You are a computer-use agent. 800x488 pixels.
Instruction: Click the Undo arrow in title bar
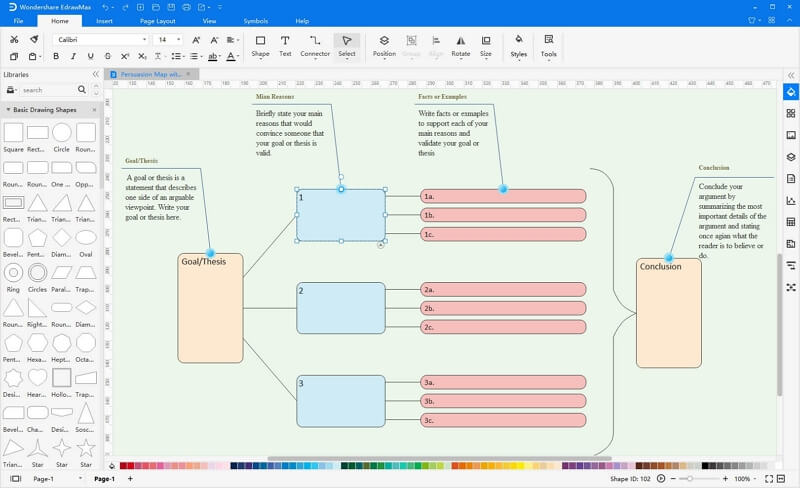pos(106,7)
